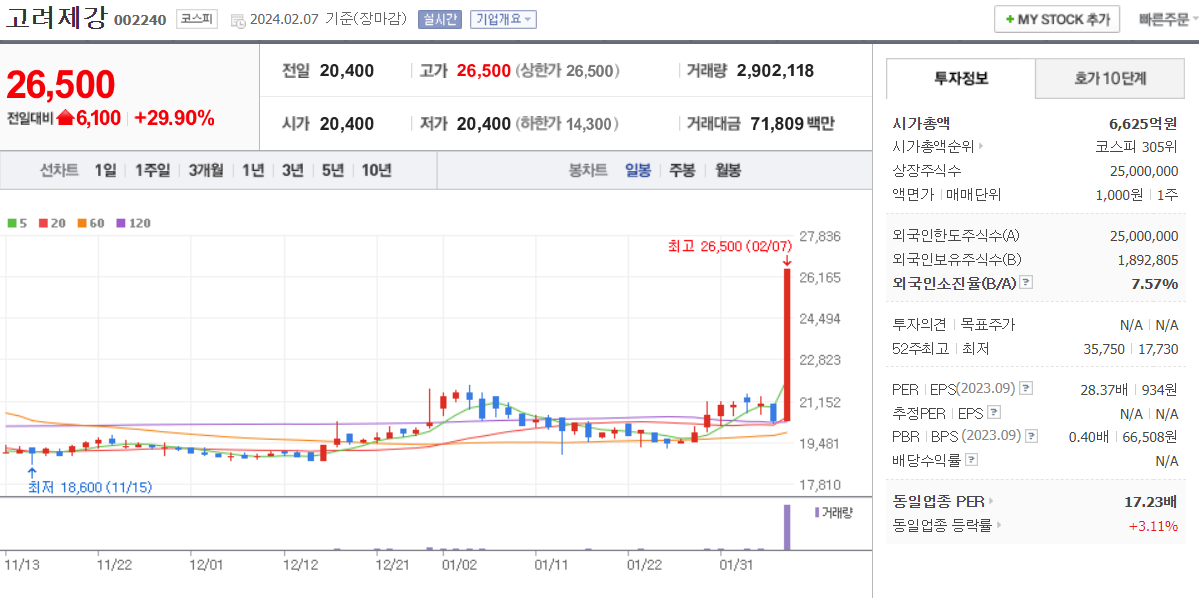Select the 10년 line chart period
Image resolution: width=1202 pixels, height=598 pixels.
coord(377,170)
